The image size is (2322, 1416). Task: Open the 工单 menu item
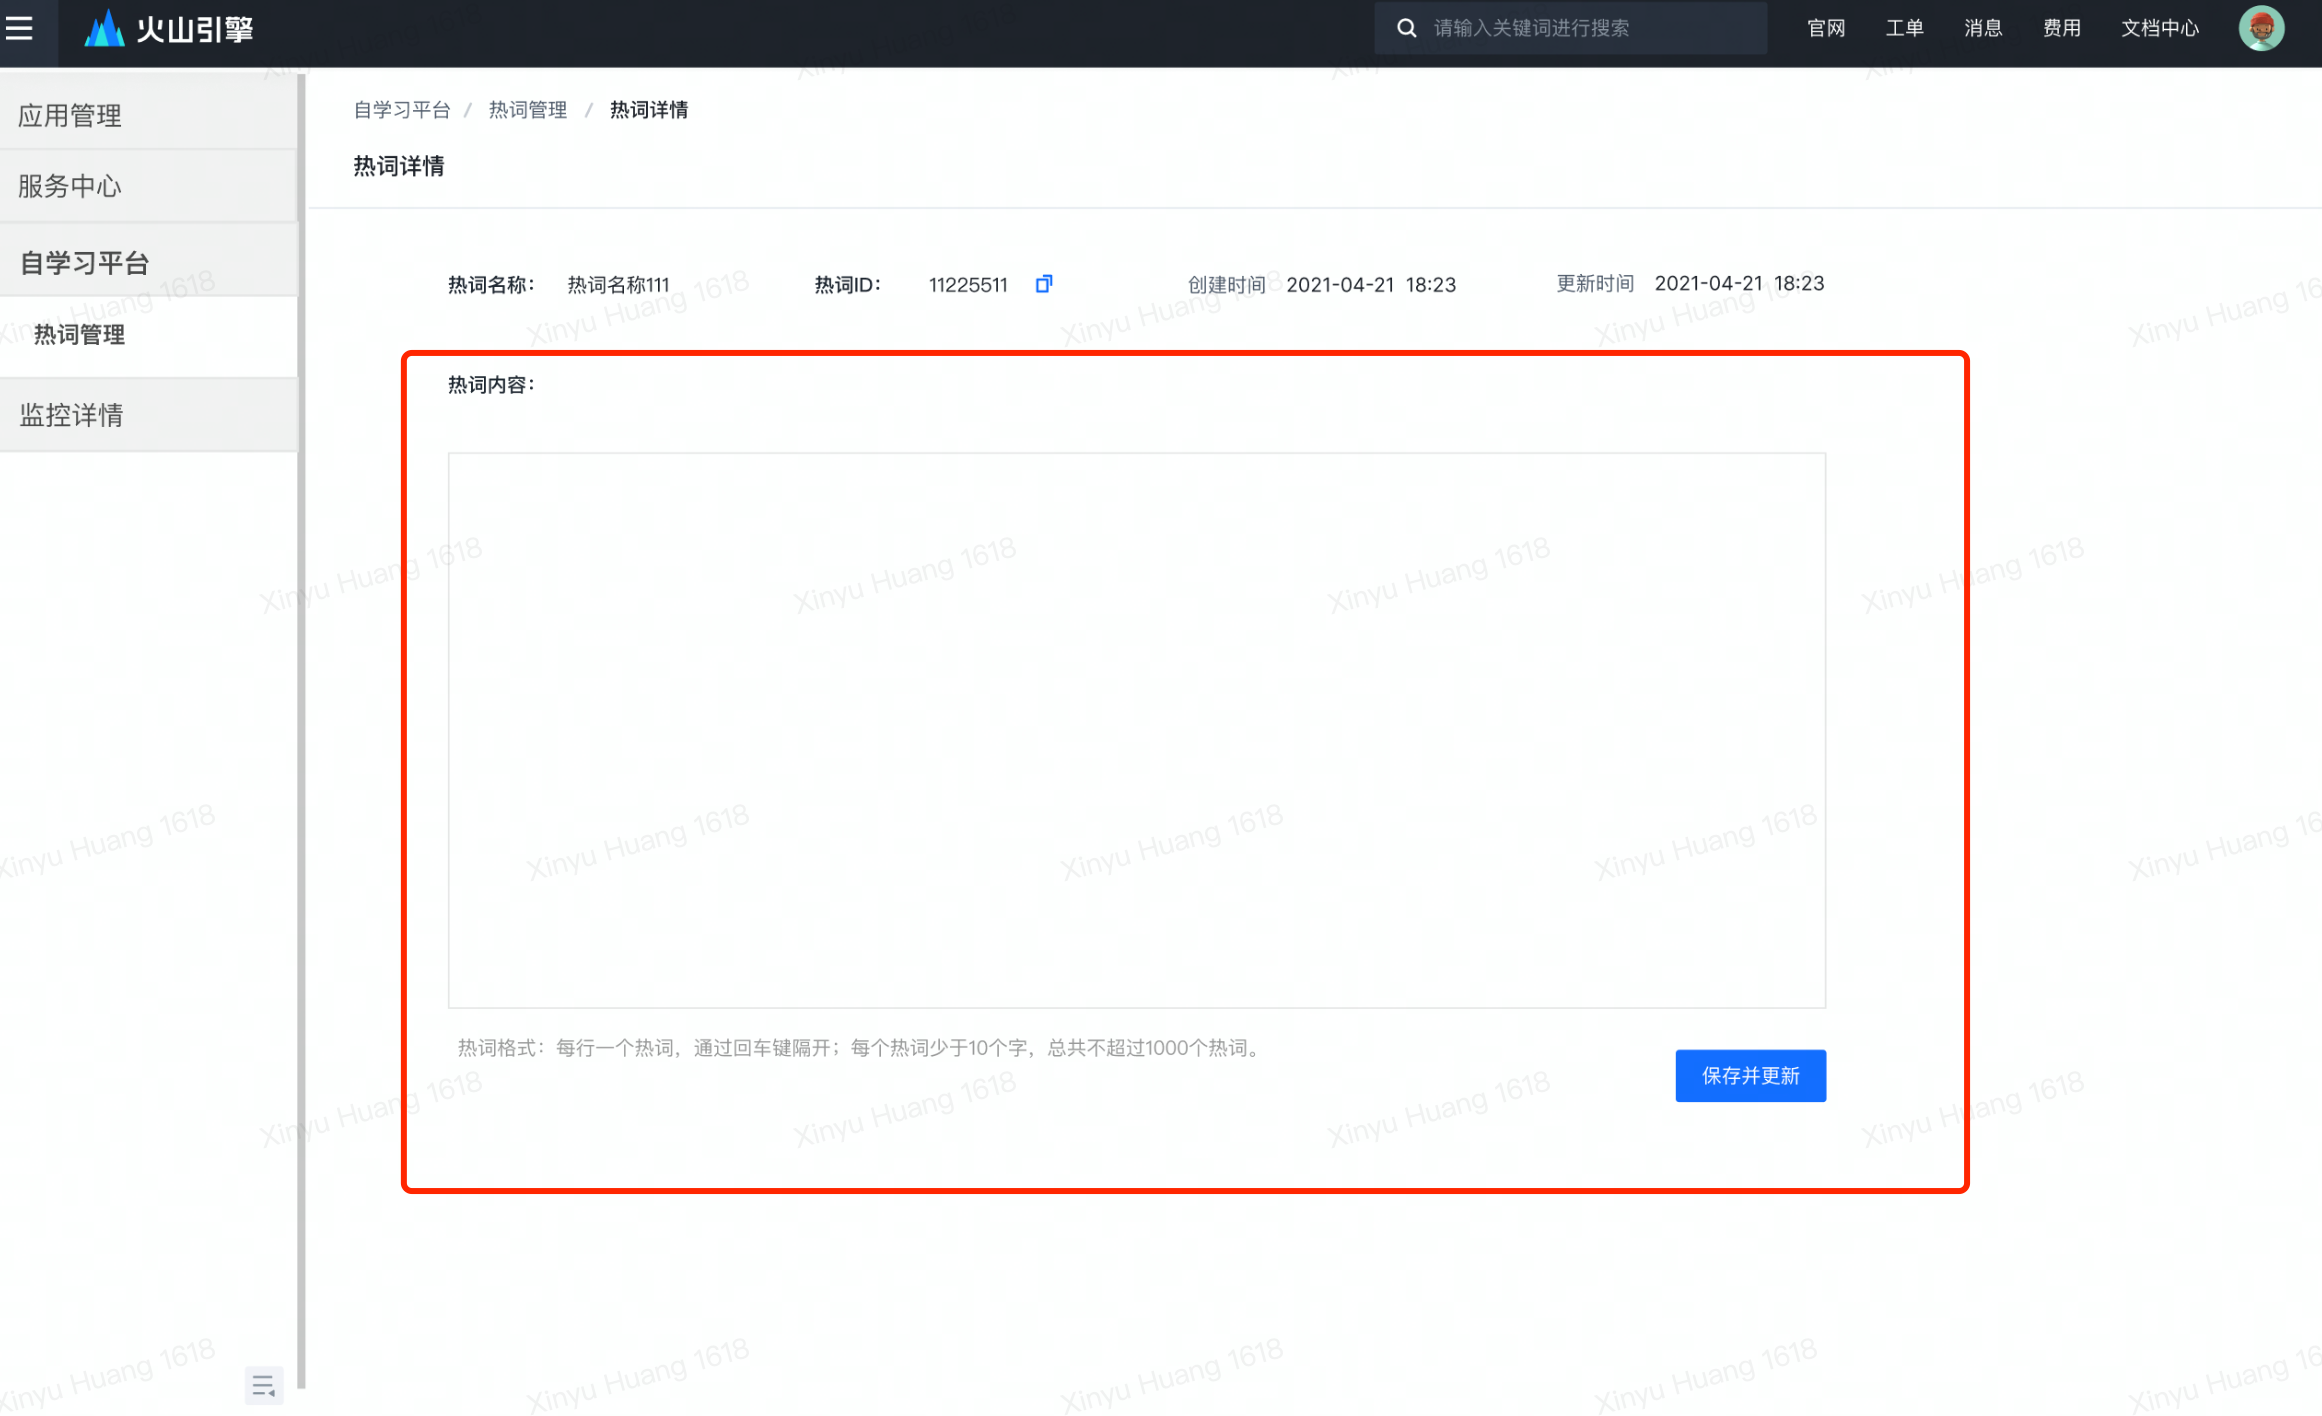click(1904, 28)
